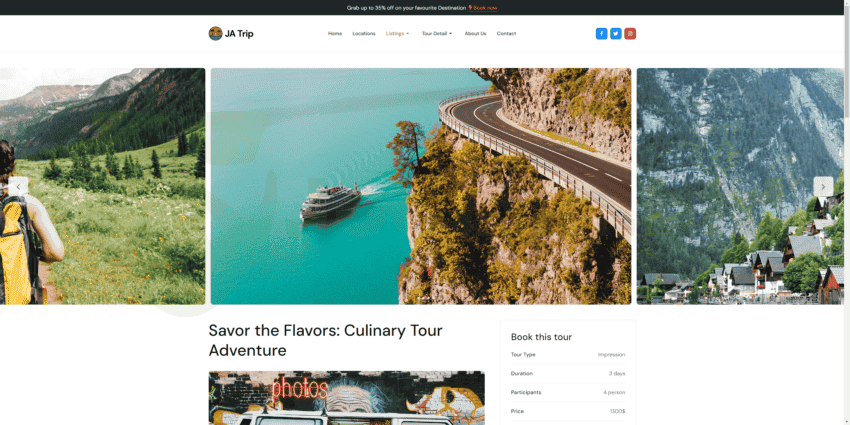Image resolution: width=850 pixels, height=425 pixels.
Task: Open the Locations menu item
Action: (364, 34)
